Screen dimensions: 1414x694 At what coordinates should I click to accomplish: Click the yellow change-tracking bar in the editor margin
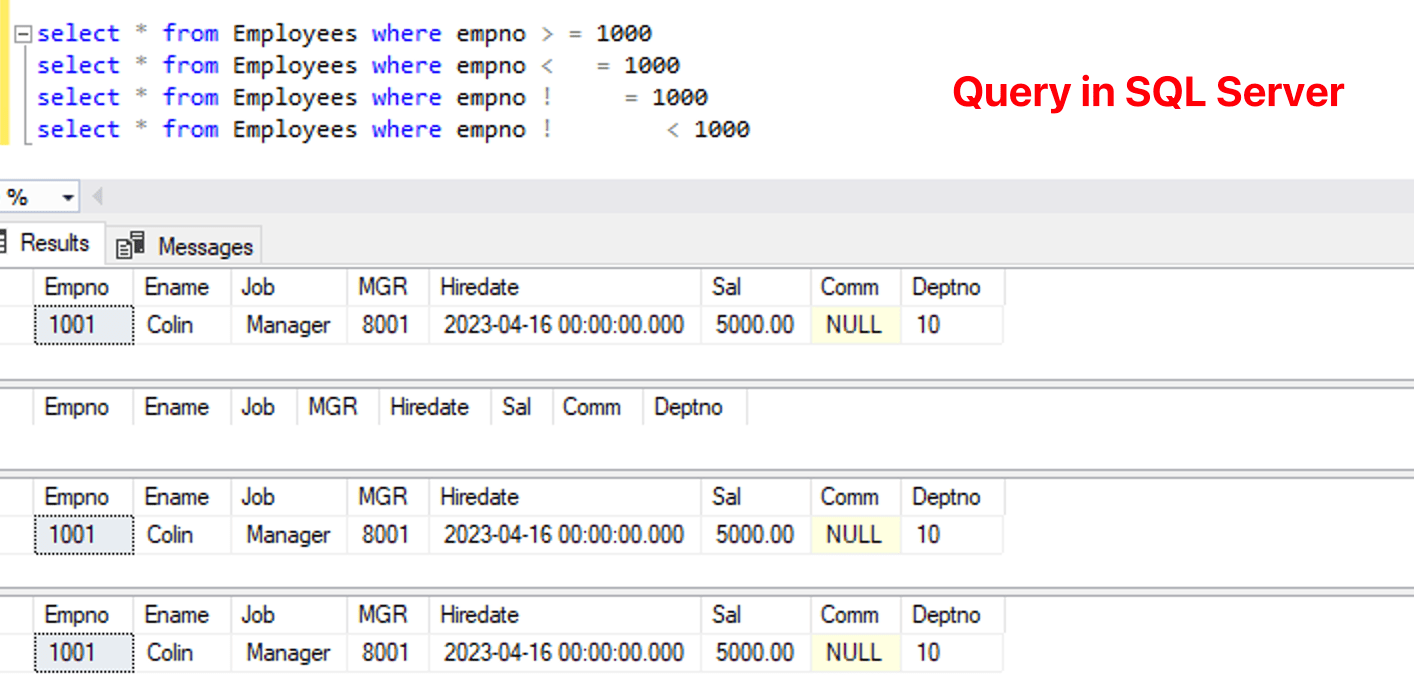tap(6, 80)
